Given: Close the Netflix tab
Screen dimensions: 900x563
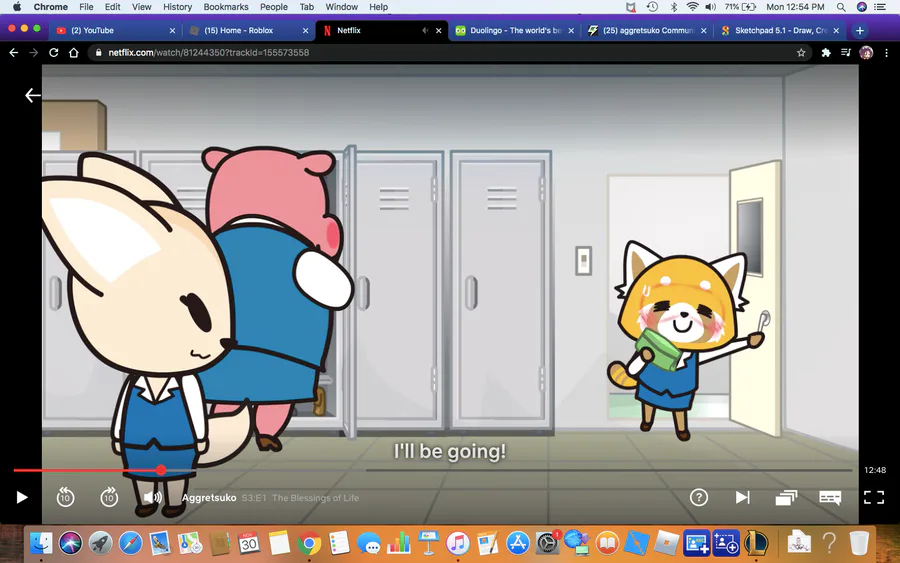Looking at the screenshot, I should coord(439,30).
